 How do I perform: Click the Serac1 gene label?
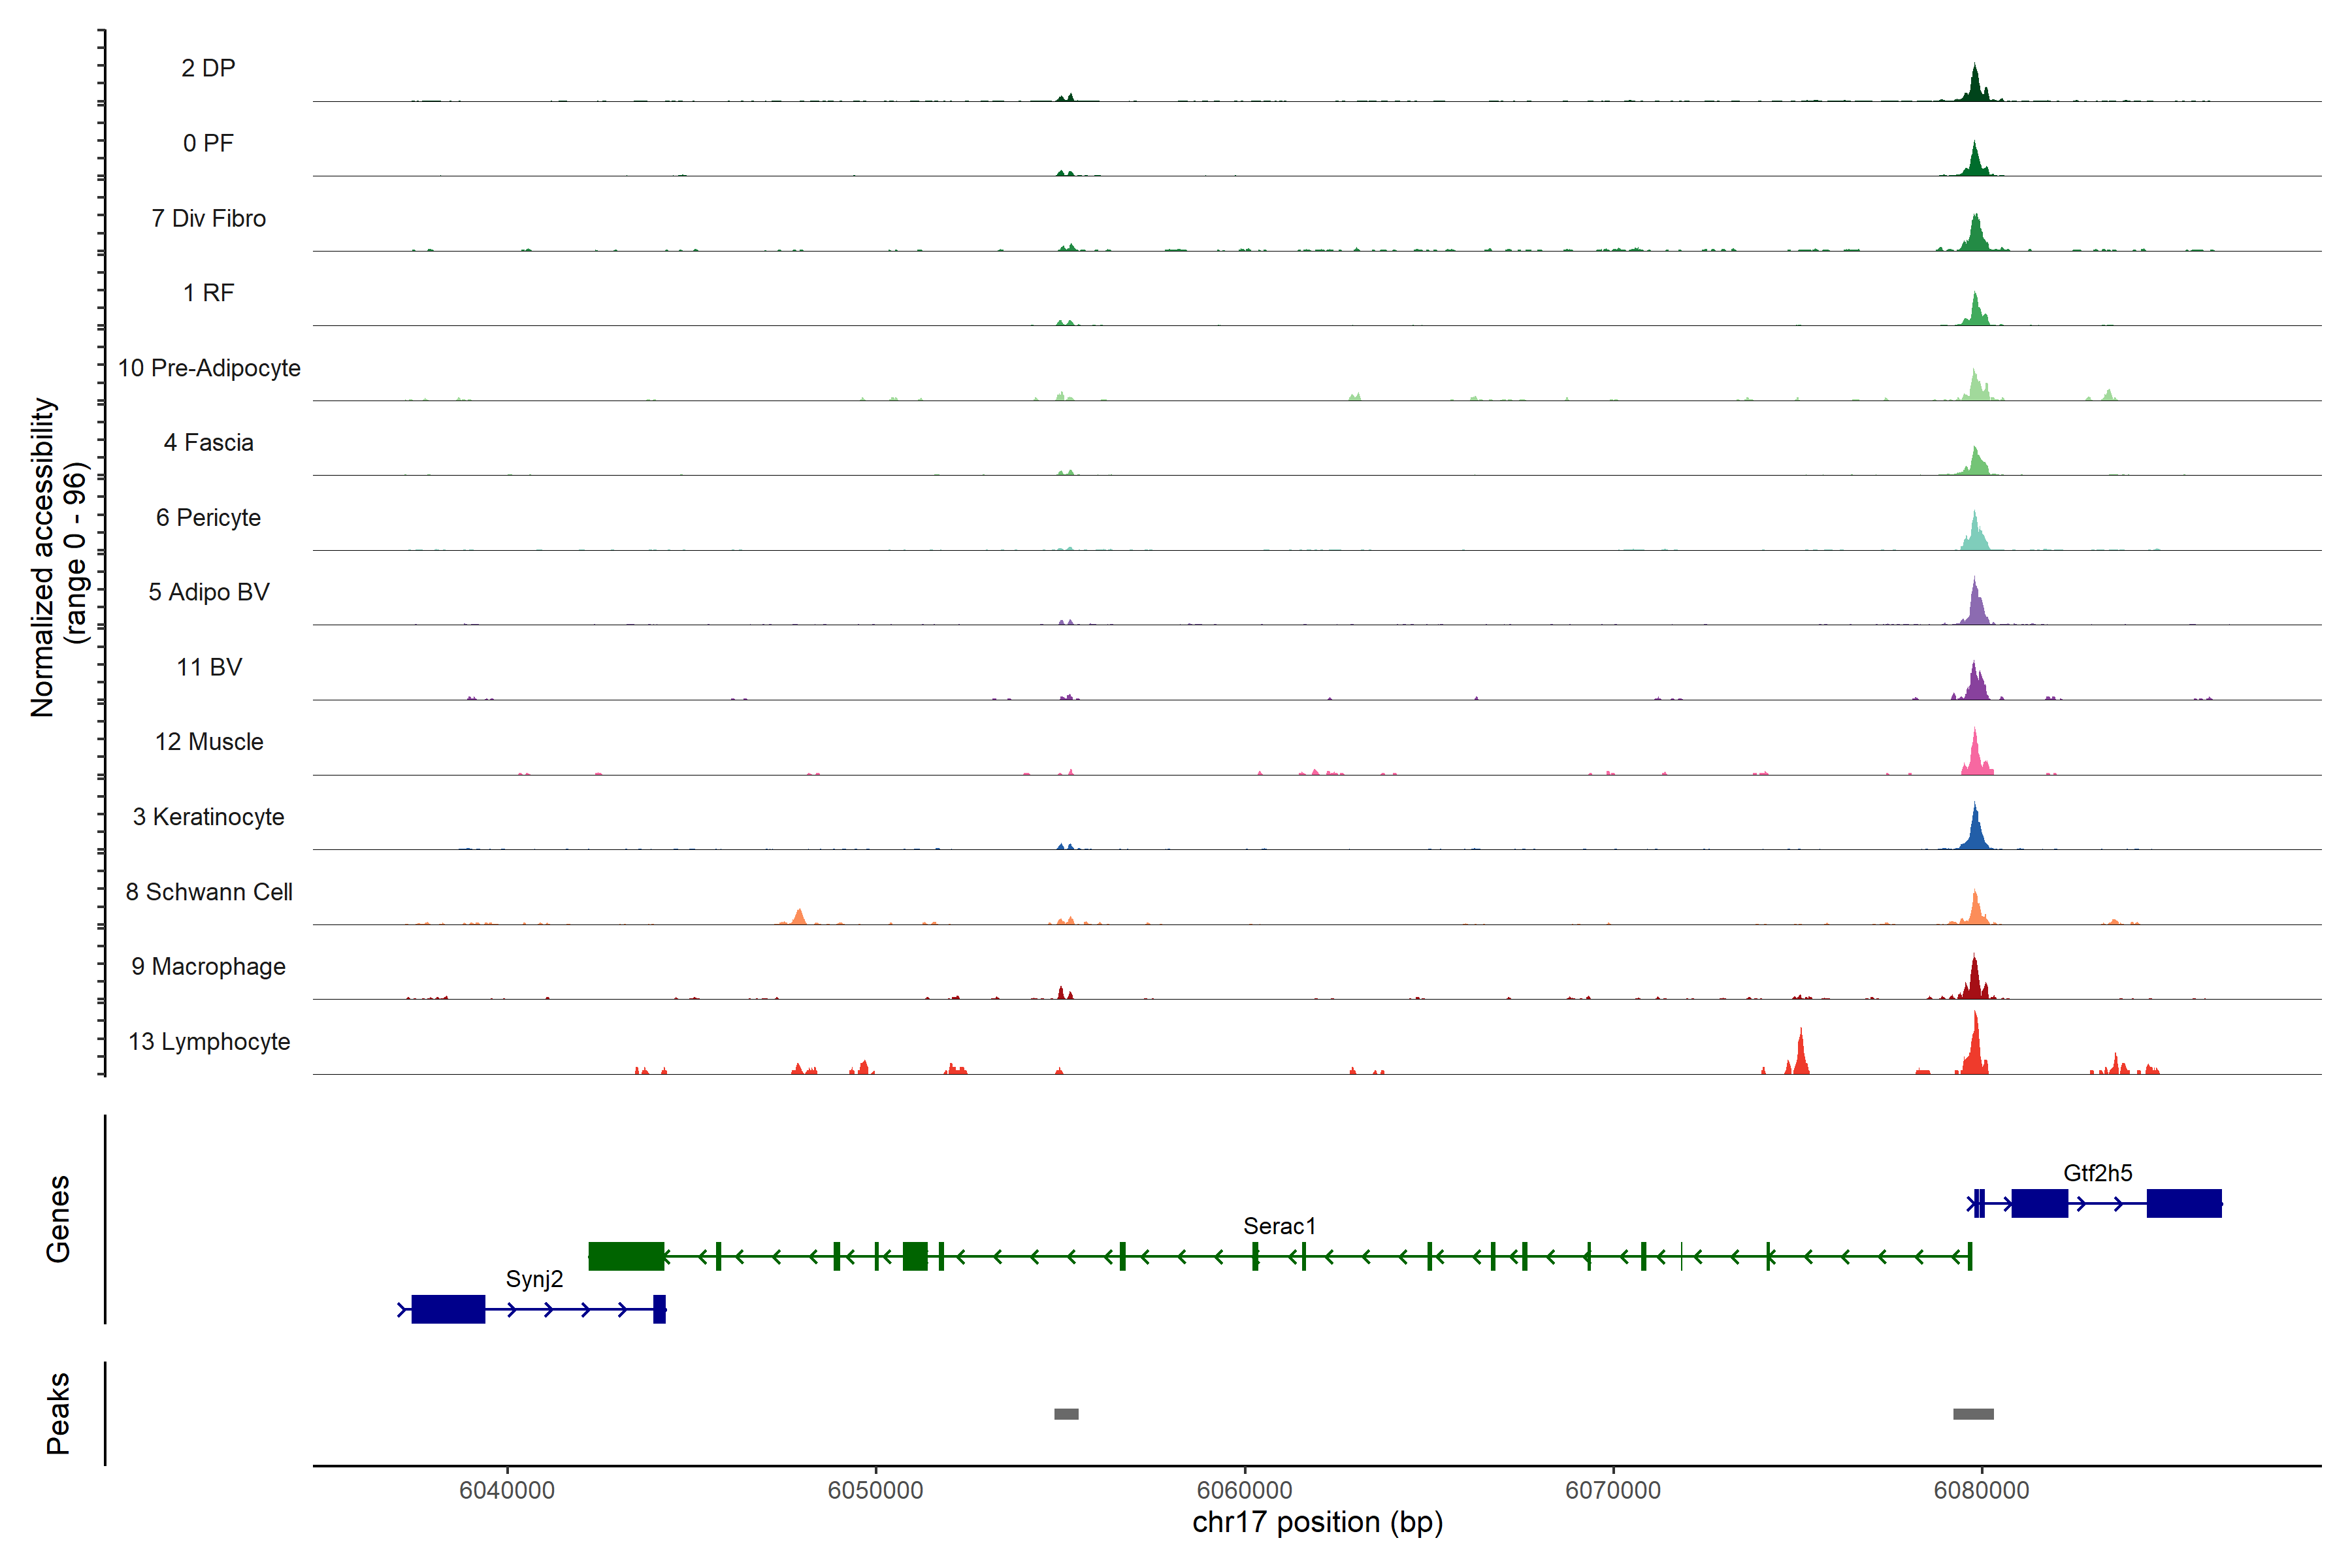[x=1279, y=1226]
